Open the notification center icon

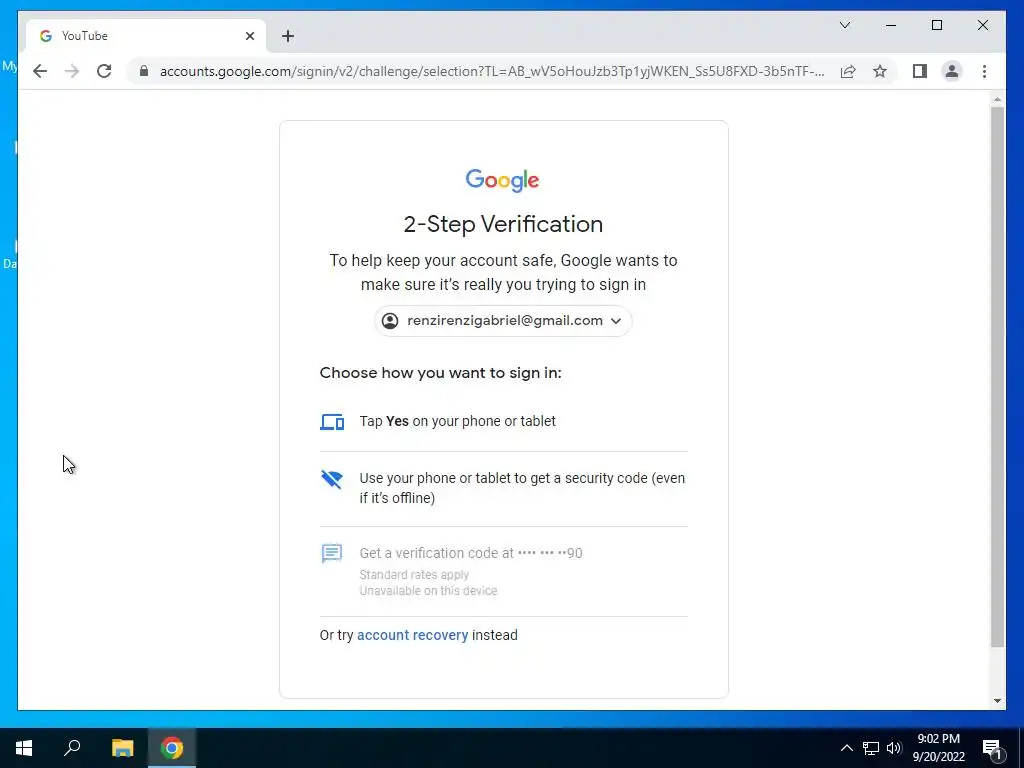pos(991,748)
